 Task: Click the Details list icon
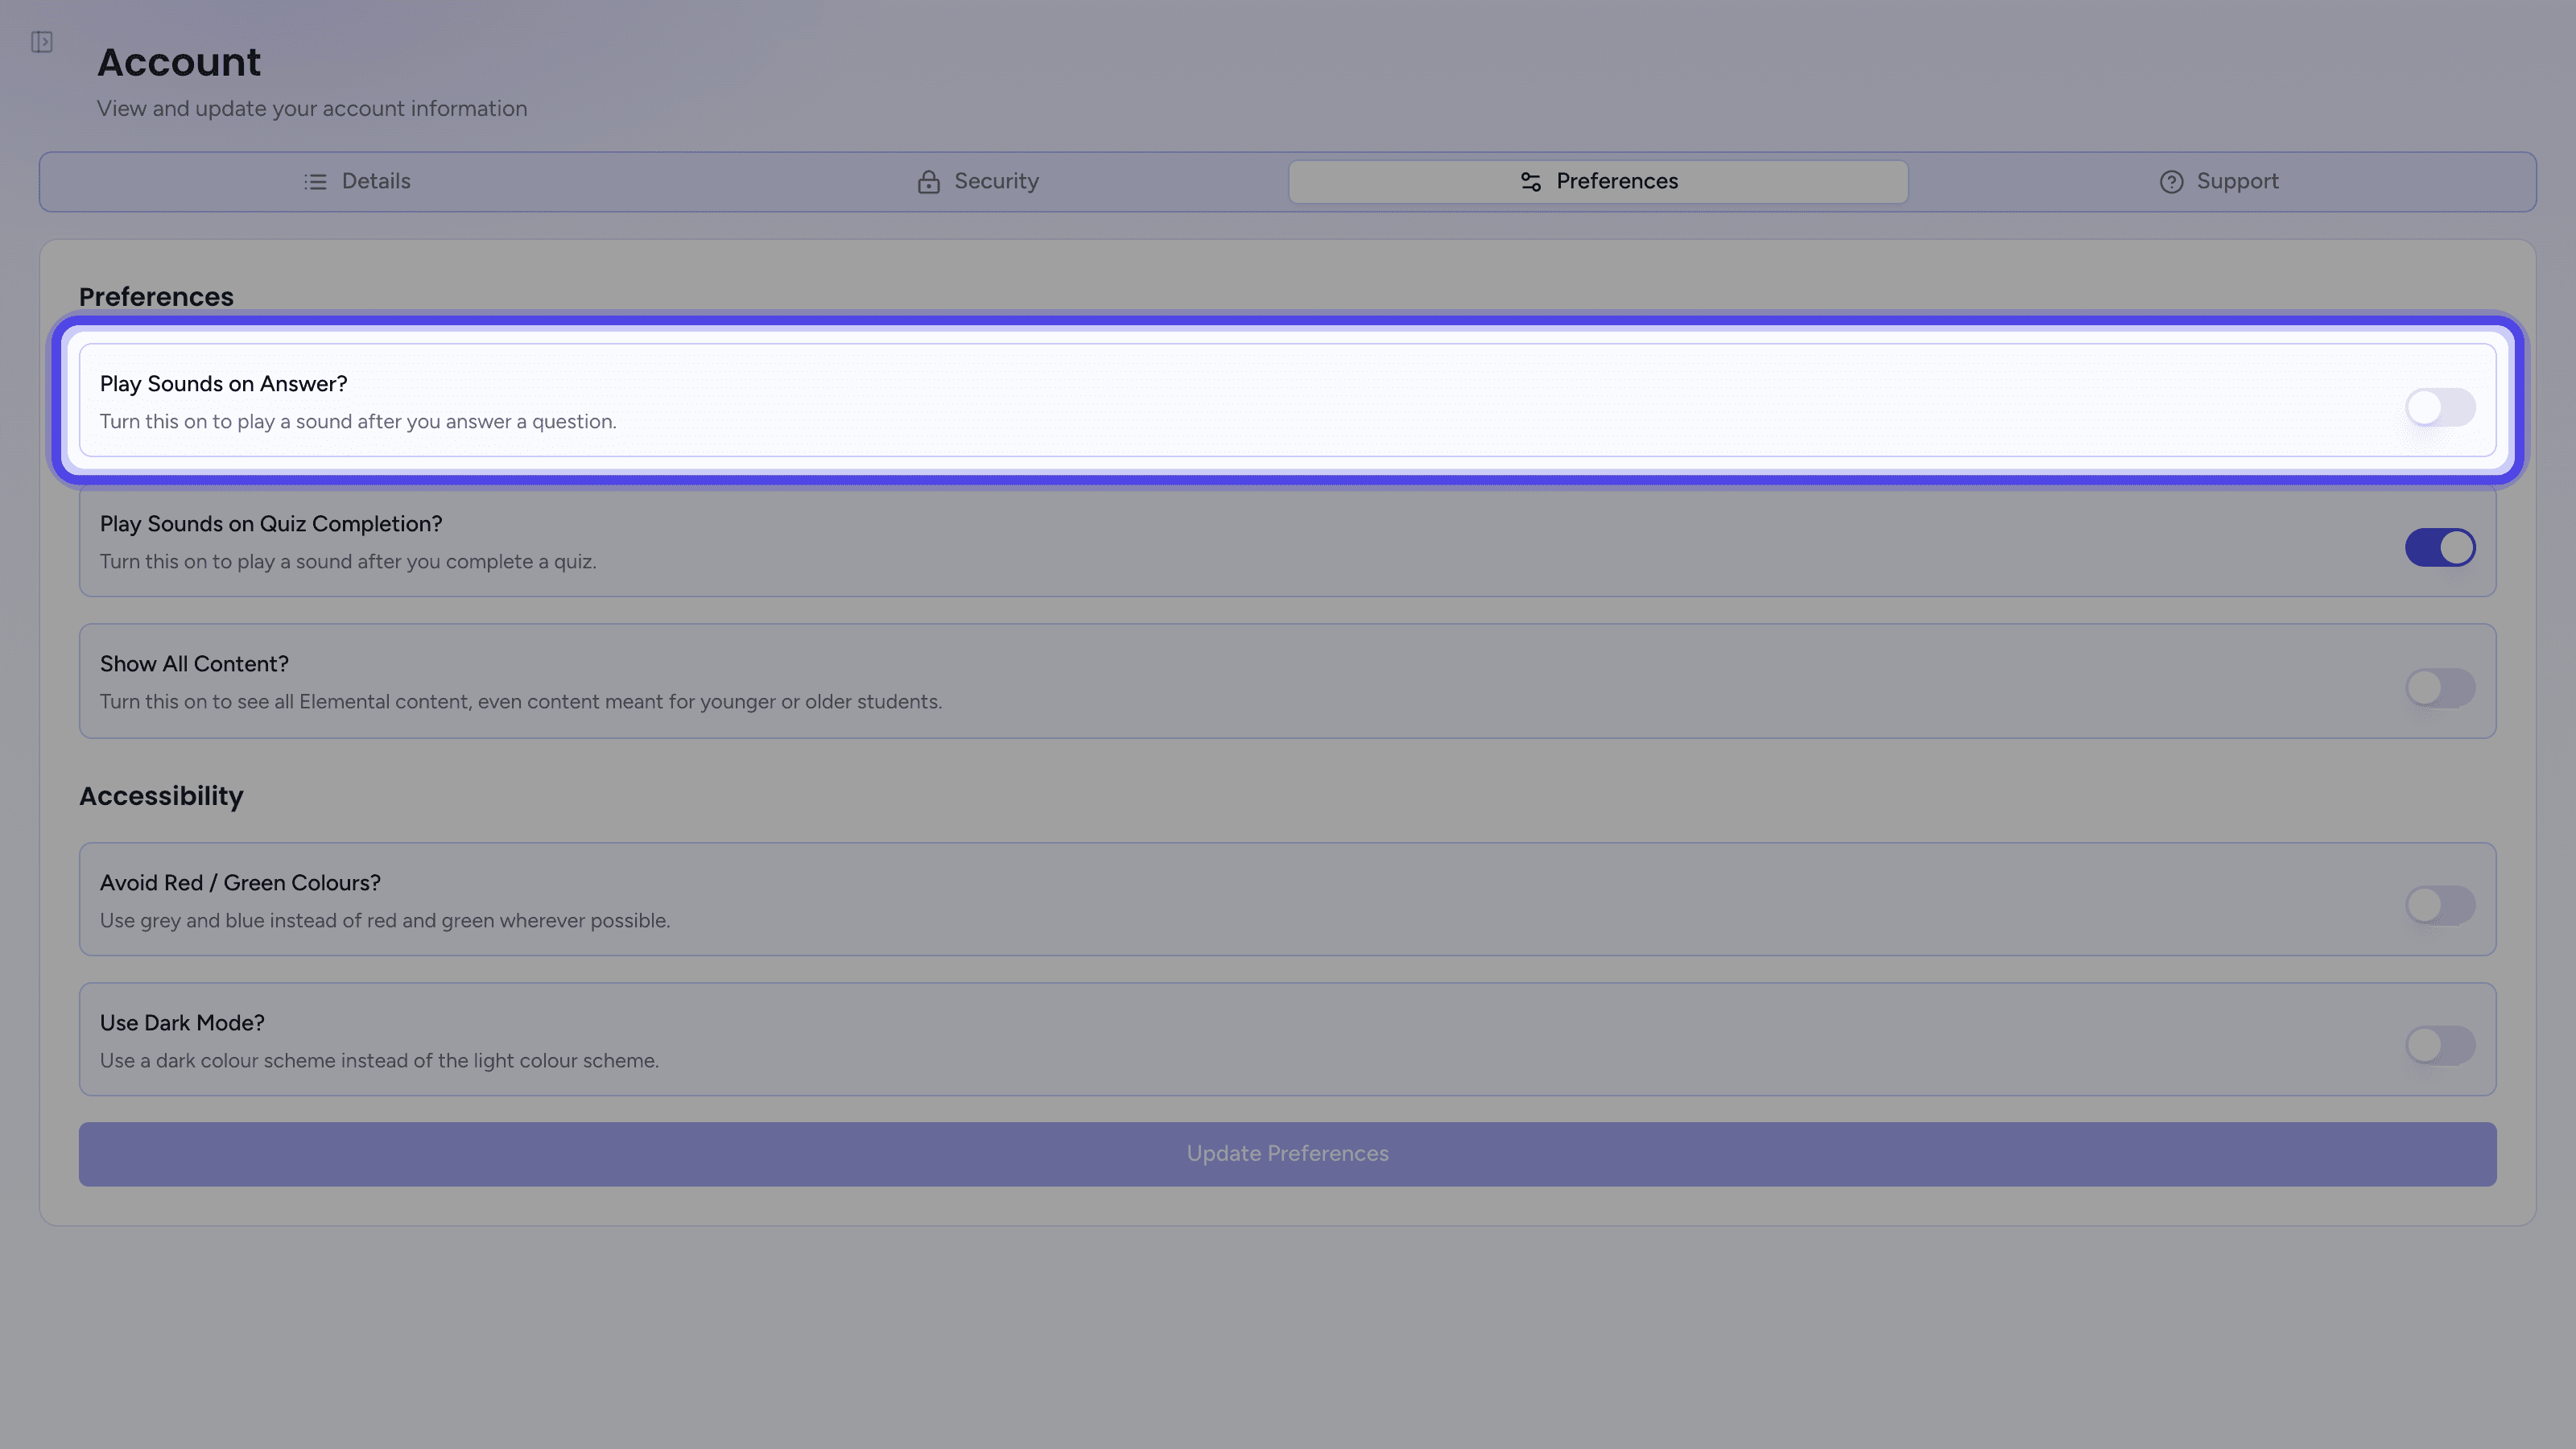pos(315,182)
